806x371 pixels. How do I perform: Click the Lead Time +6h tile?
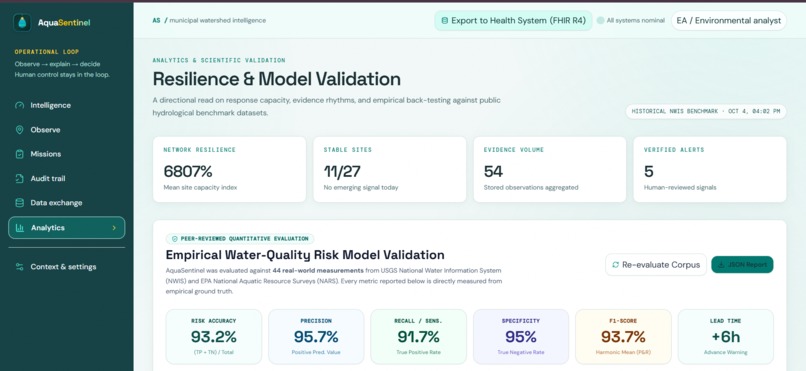pyautogui.click(x=726, y=337)
